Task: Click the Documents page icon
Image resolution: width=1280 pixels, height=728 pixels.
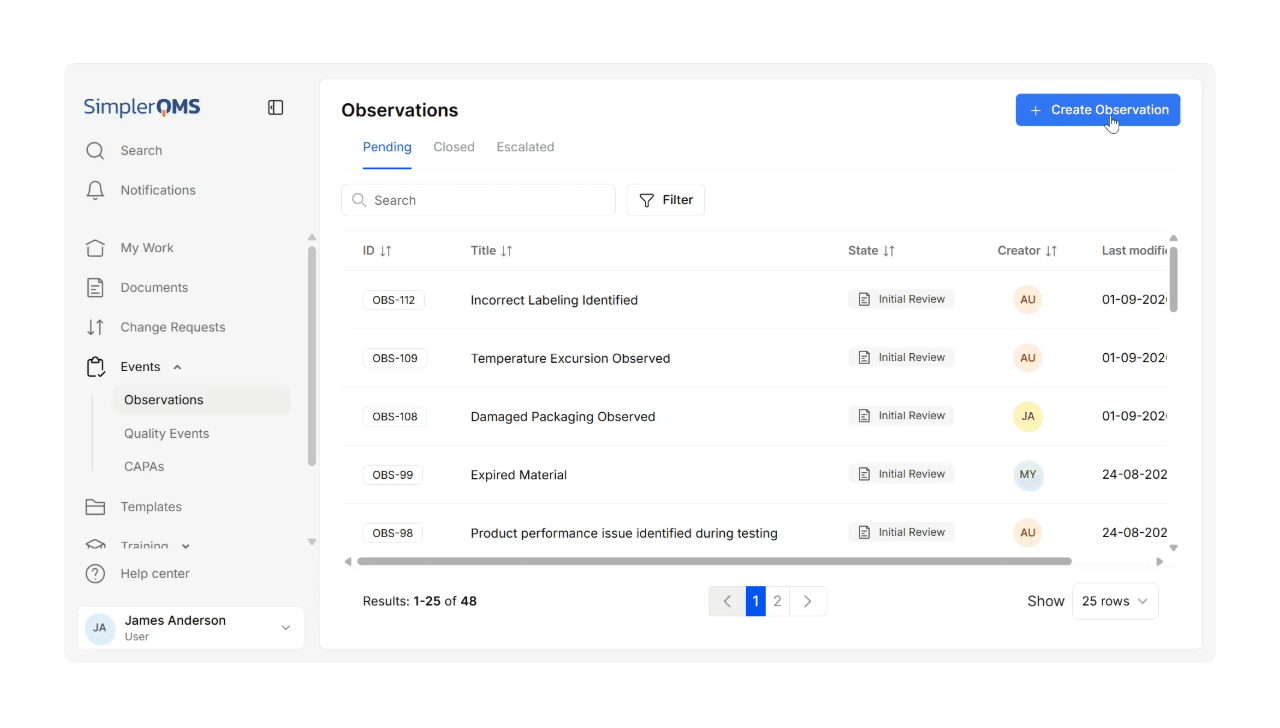Action: (x=95, y=288)
